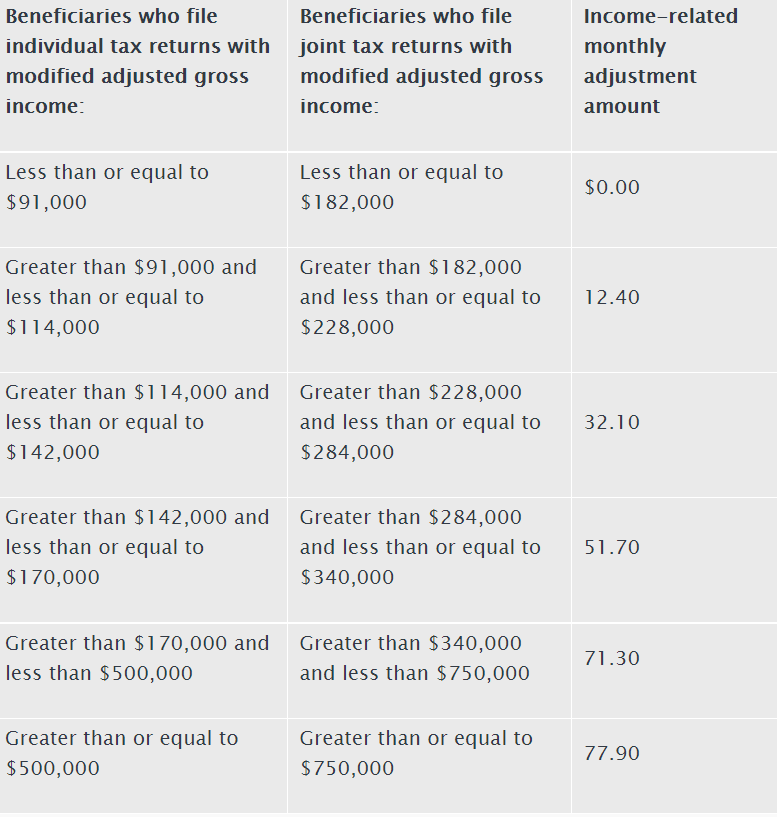
Task: Select the 'Greater than or equal to $500,000' cell
Action: [x=122, y=753]
